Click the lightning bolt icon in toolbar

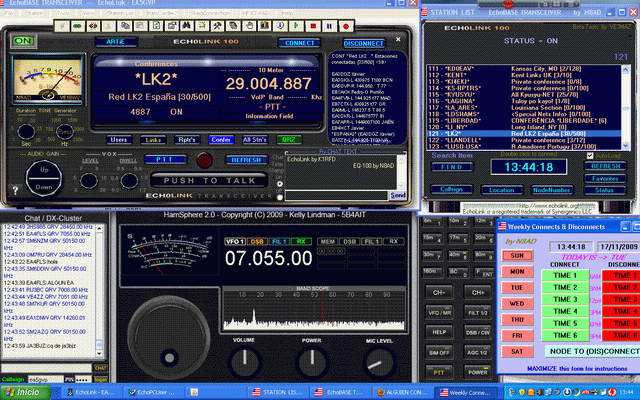click(x=62, y=26)
